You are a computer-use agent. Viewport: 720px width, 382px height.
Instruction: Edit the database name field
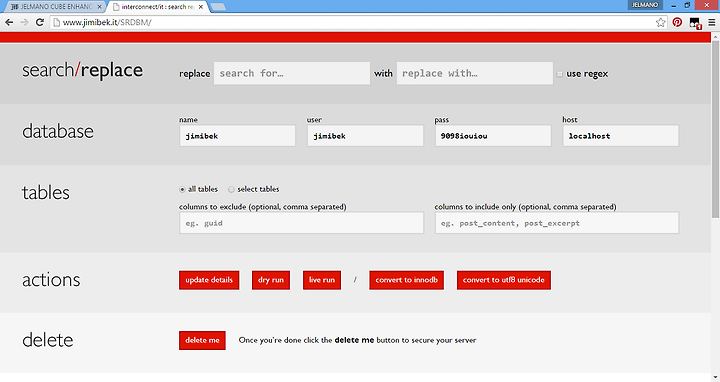(x=237, y=136)
